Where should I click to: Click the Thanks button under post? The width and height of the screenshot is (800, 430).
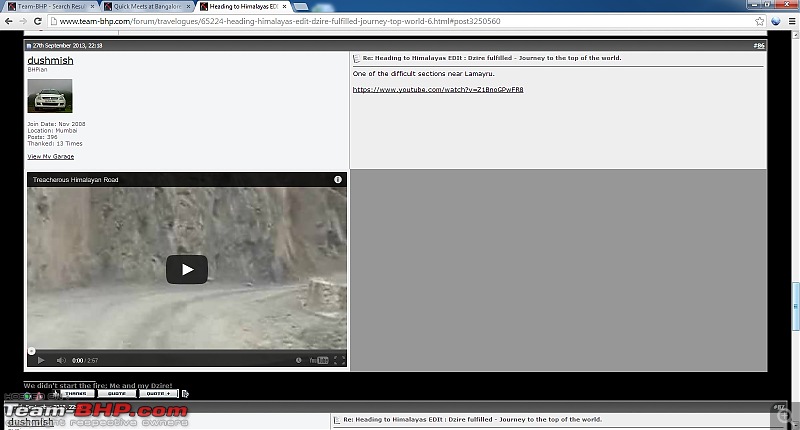76,394
